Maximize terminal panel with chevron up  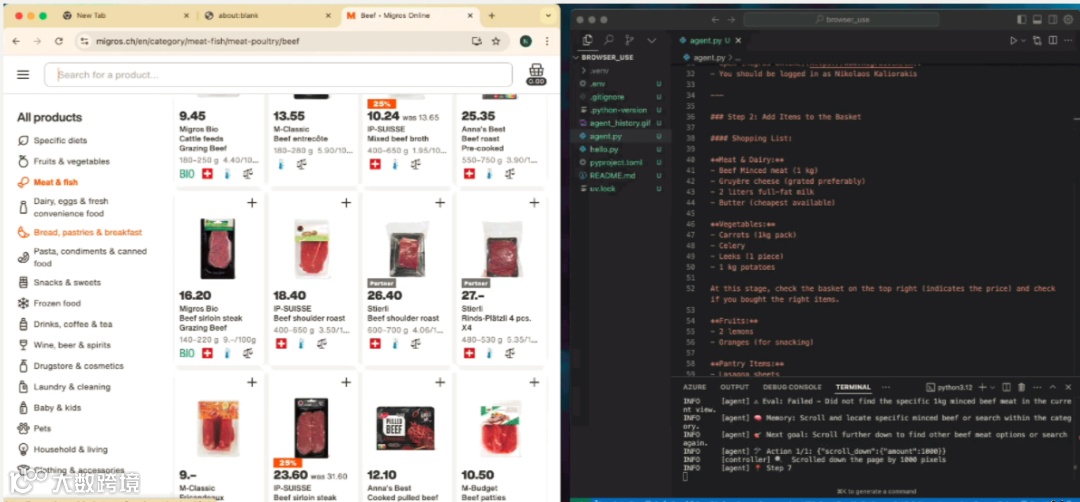1054,387
